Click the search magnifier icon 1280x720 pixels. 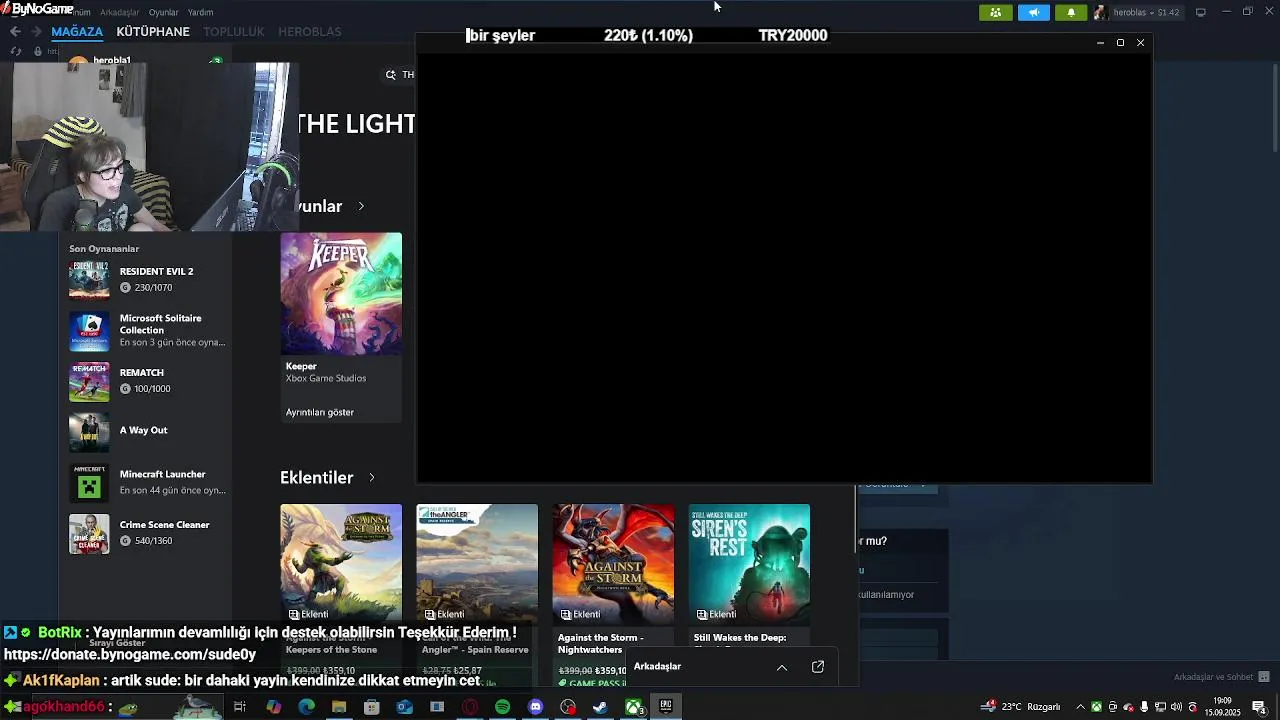tap(391, 74)
